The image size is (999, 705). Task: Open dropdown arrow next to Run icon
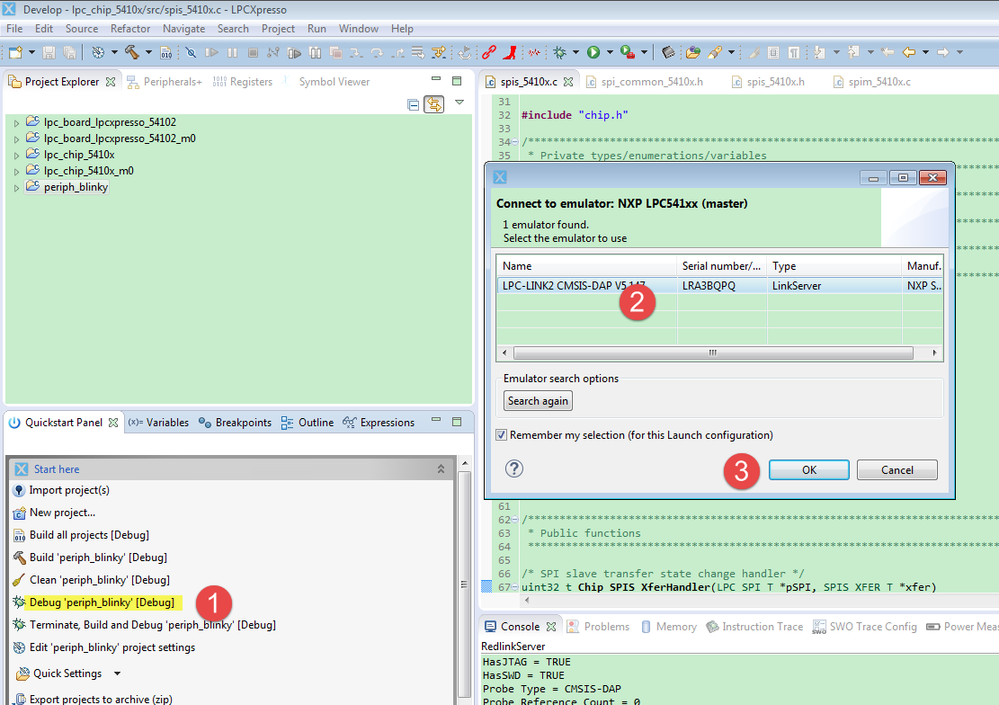[x=610, y=52]
